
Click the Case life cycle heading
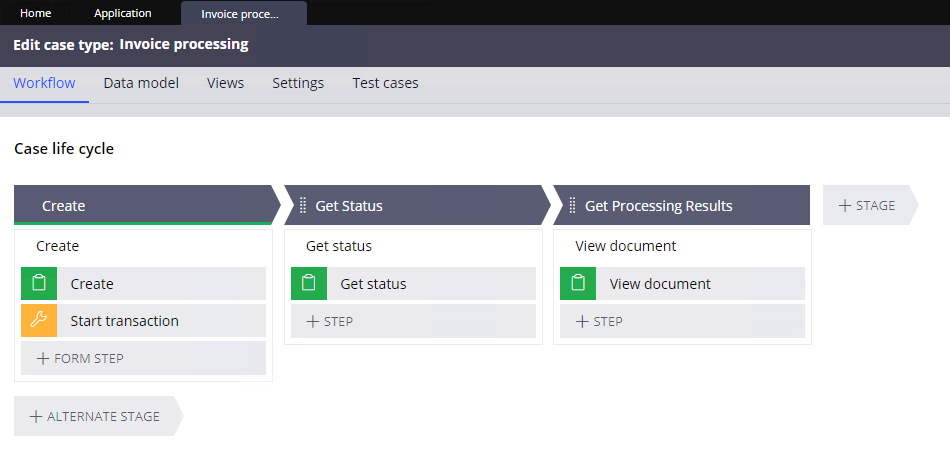click(x=64, y=148)
